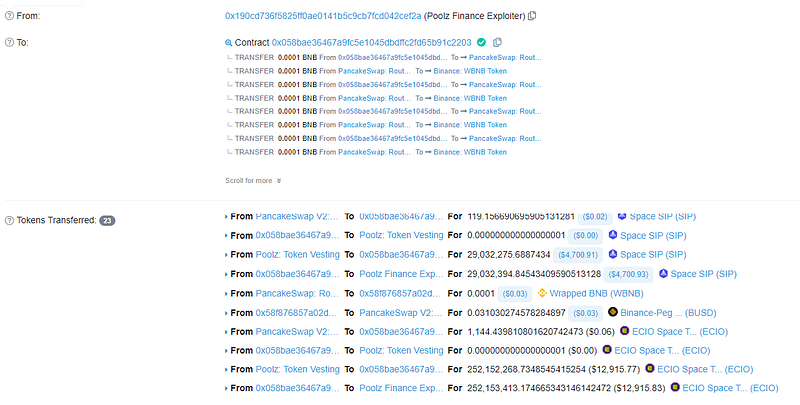Screen dimensions: 800x405
Task: Click the help icon next to From
Action: (x=9, y=16)
